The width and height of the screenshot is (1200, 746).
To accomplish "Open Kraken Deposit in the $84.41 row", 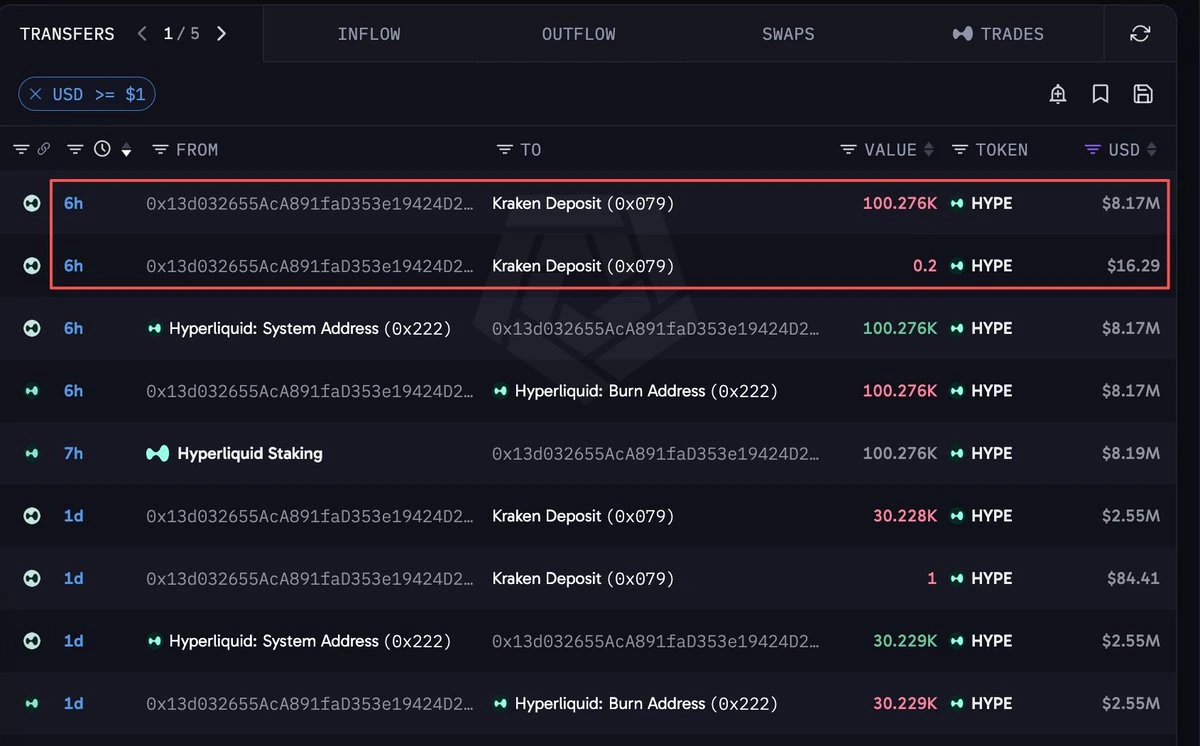I will [583, 578].
